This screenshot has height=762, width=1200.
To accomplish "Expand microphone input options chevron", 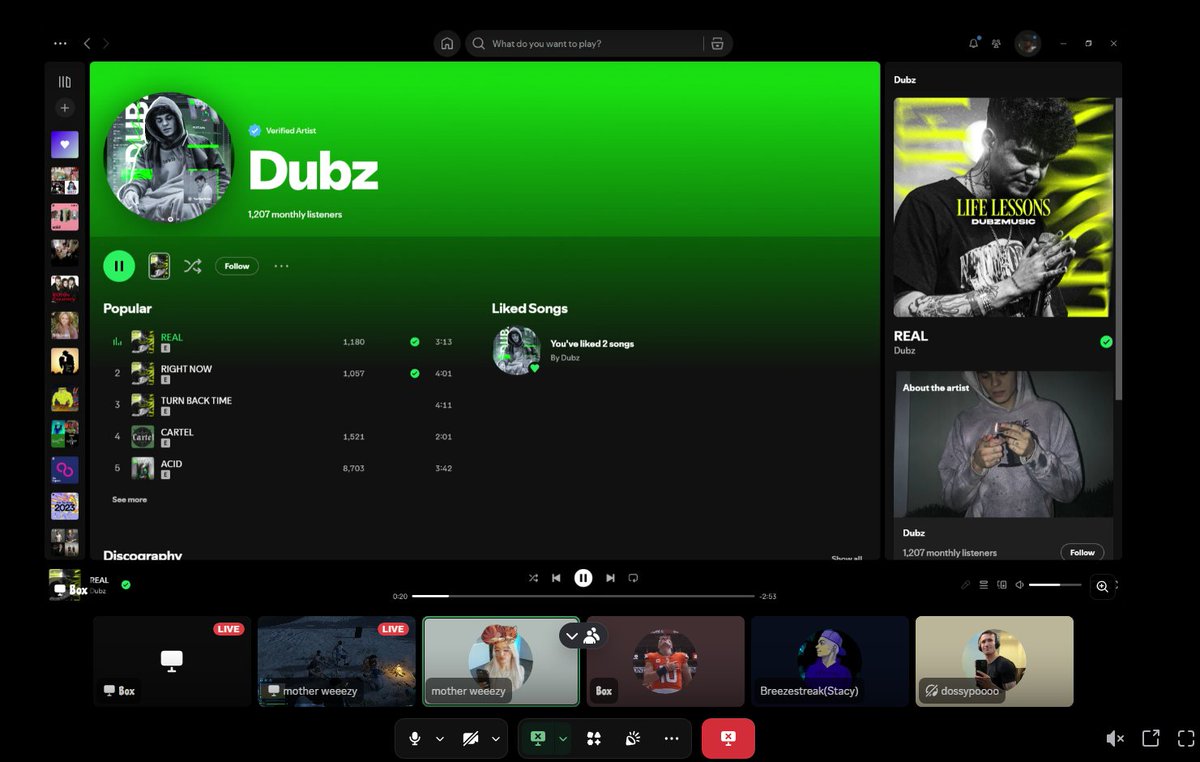I will 440,739.
